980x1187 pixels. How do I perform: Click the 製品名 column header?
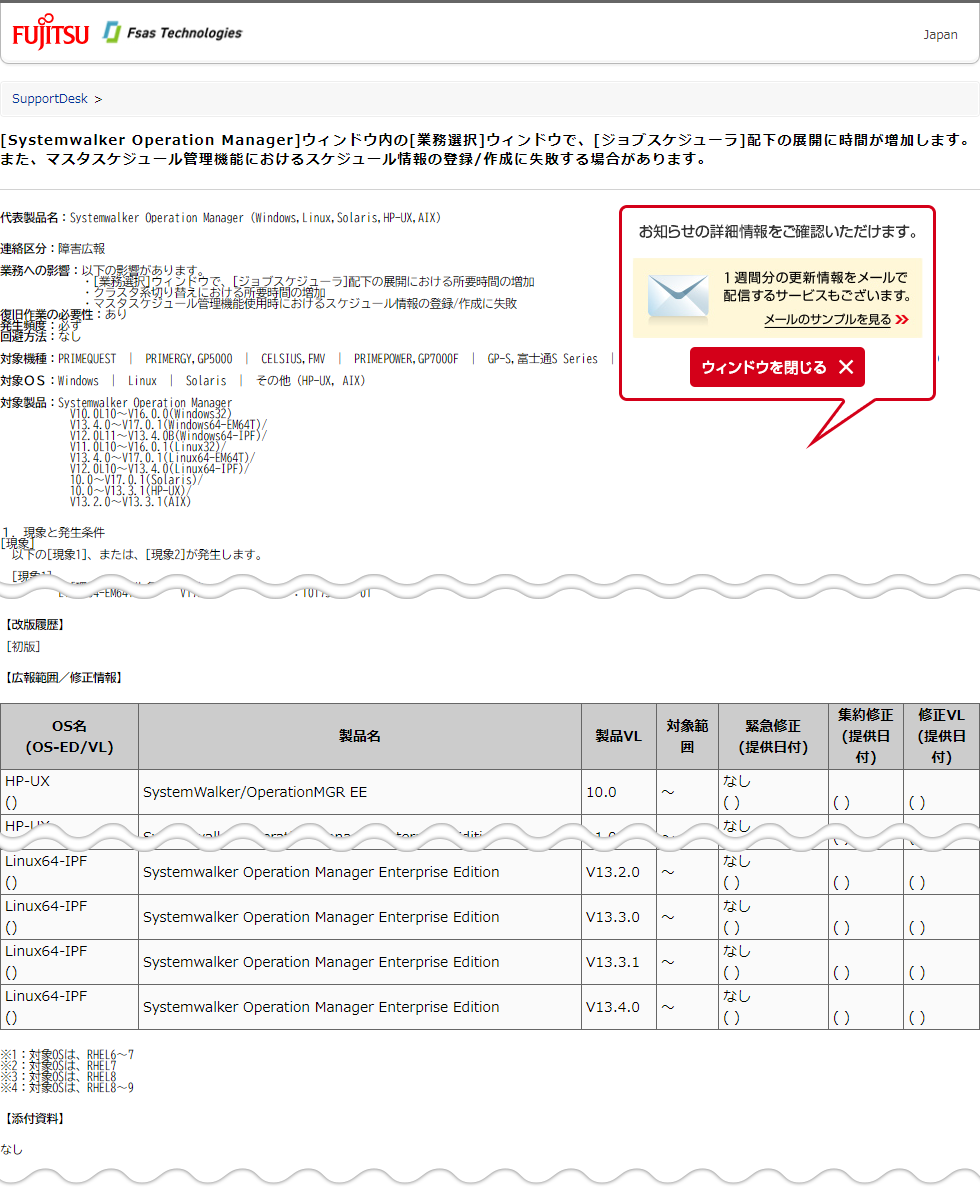click(x=360, y=737)
